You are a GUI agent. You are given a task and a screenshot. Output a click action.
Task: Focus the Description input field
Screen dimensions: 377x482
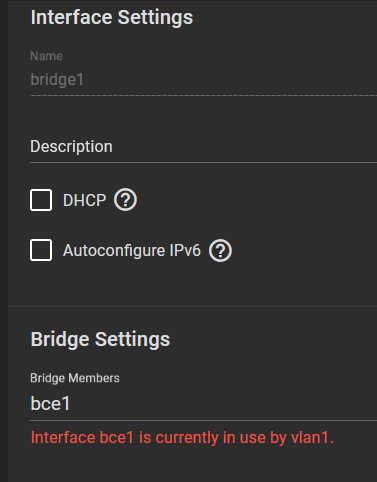(203, 147)
